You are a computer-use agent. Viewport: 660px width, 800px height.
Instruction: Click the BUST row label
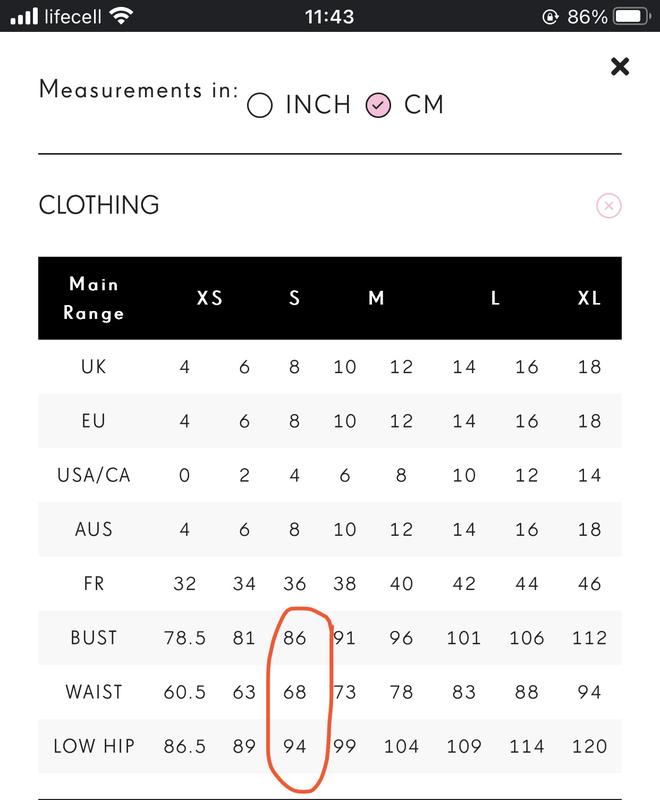(x=94, y=638)
